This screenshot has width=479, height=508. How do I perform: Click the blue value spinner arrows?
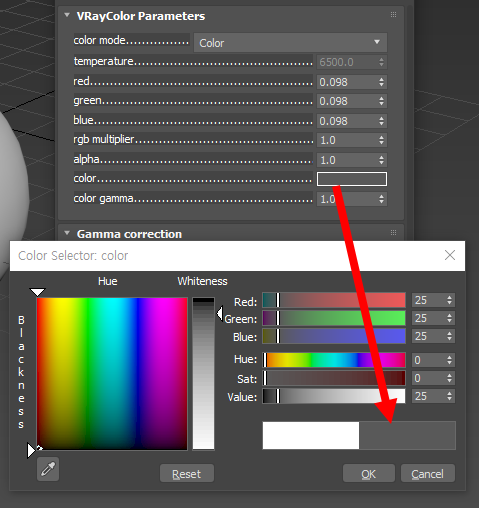tap(381, 121)
